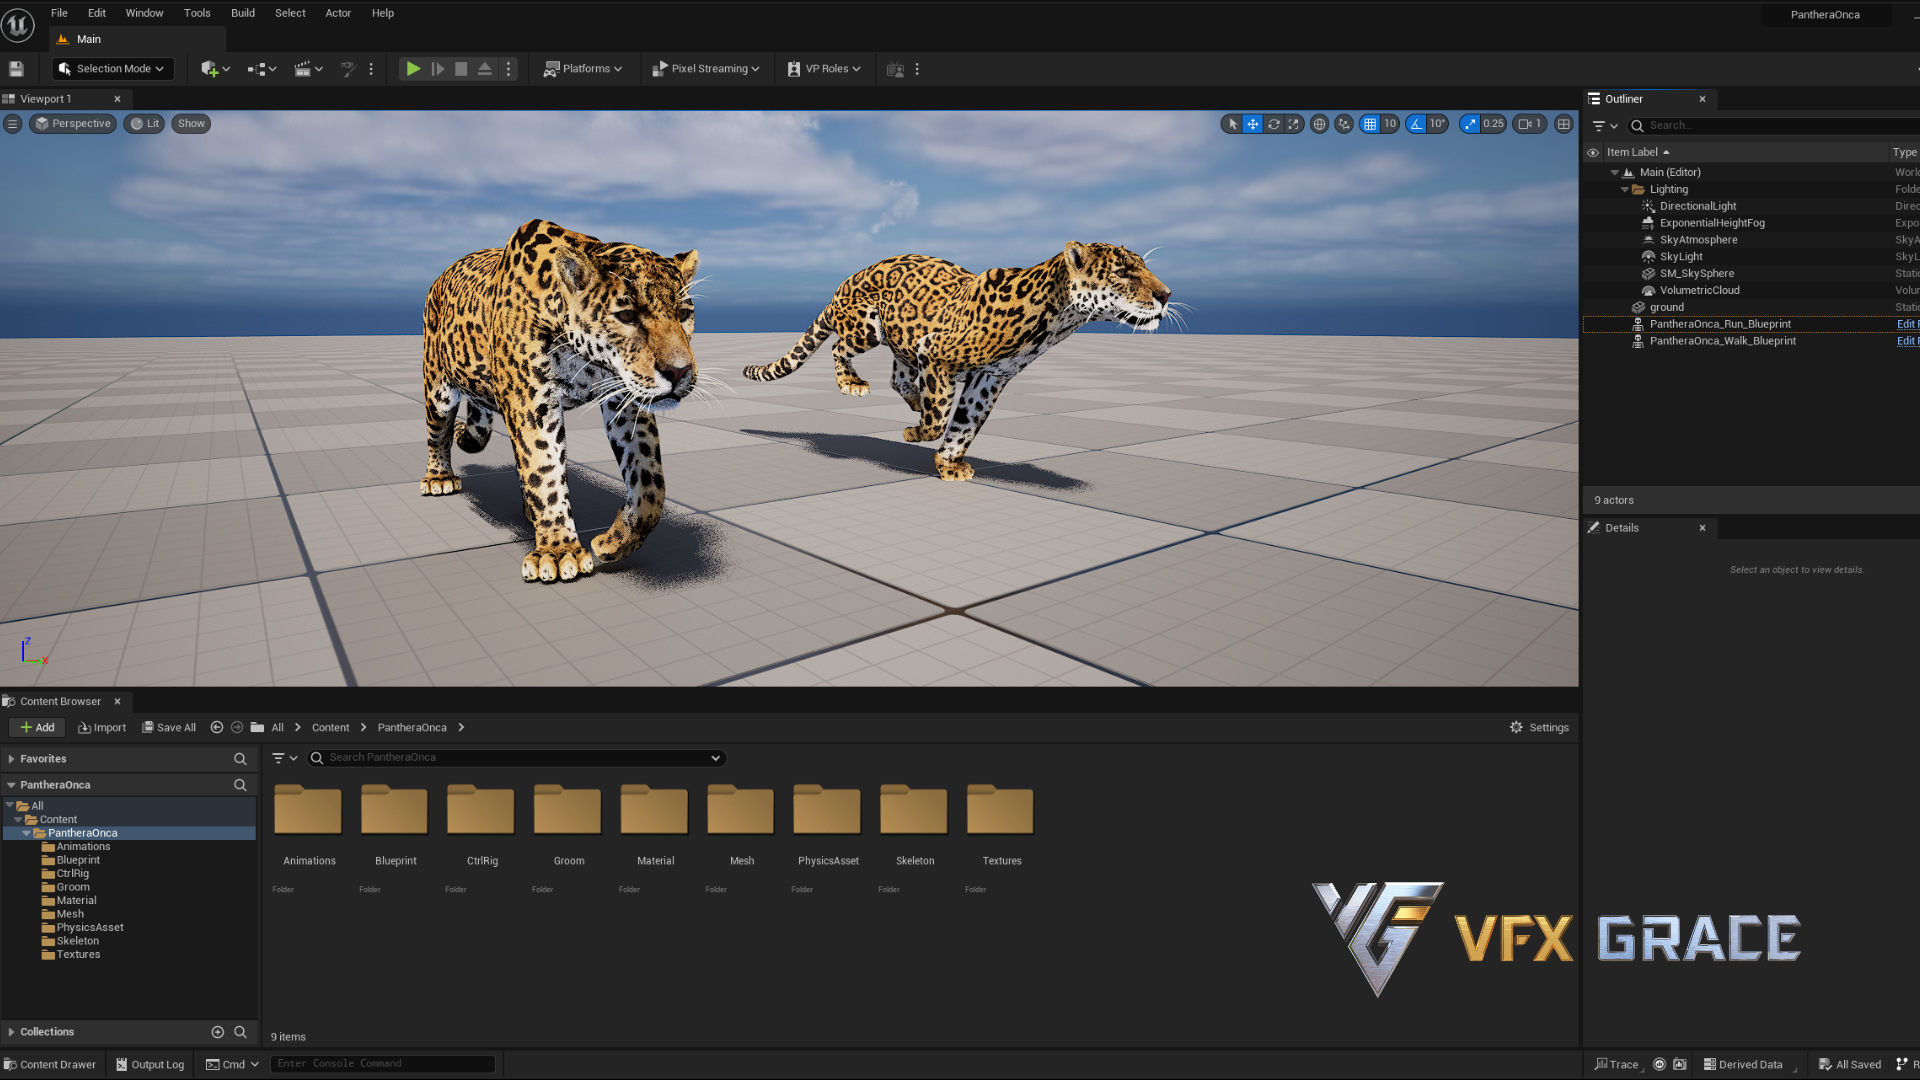Toggle grid snapping in viewport
Viewport: 1920px width, 1080px height.
click(1370, 124)
